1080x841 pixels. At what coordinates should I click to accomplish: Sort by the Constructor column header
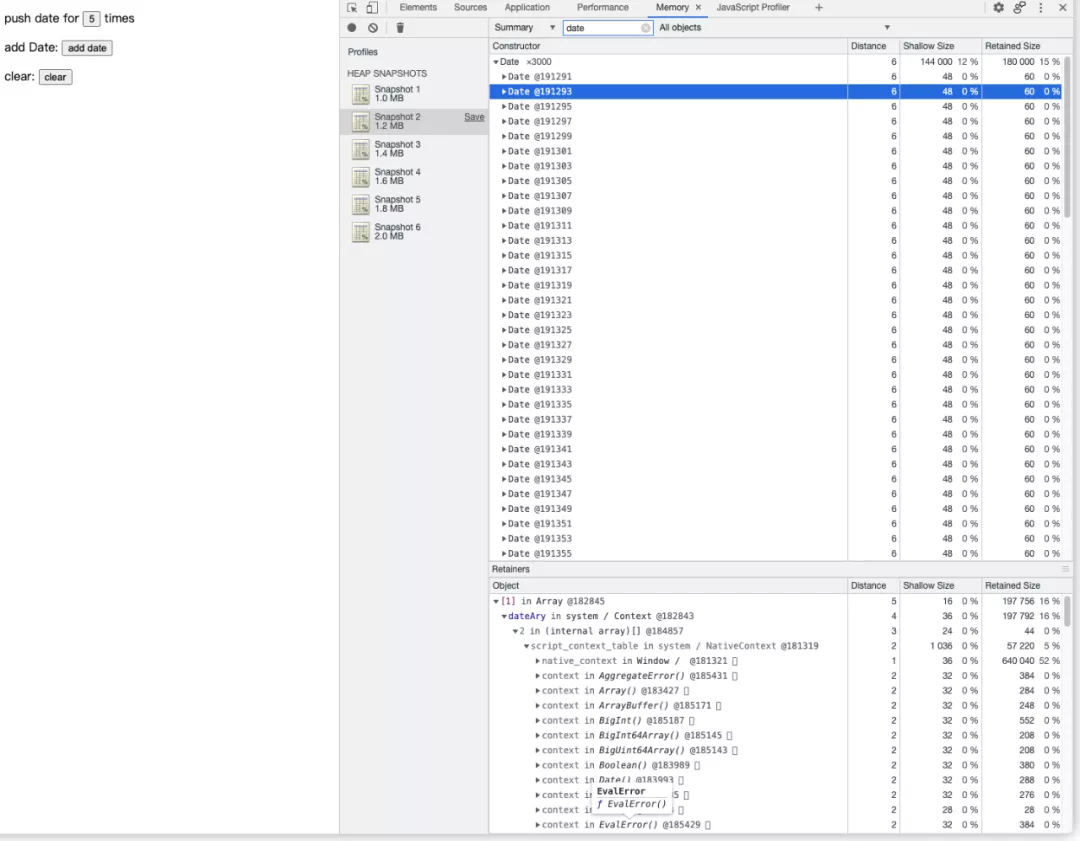click(668, 46)
